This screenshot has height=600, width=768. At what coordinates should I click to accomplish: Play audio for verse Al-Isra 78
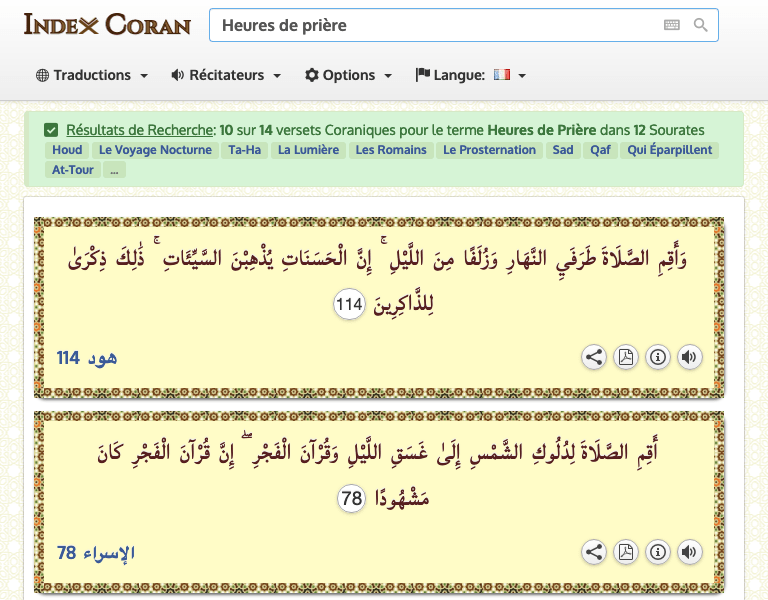(688, 551)
